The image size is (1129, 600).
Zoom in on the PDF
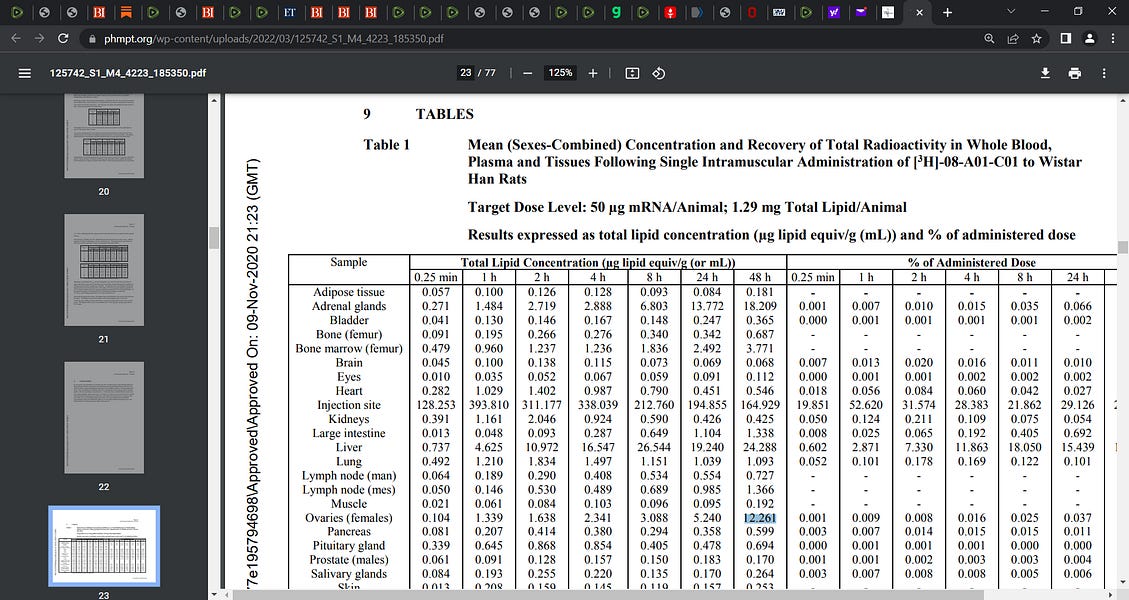coord(594,73)
